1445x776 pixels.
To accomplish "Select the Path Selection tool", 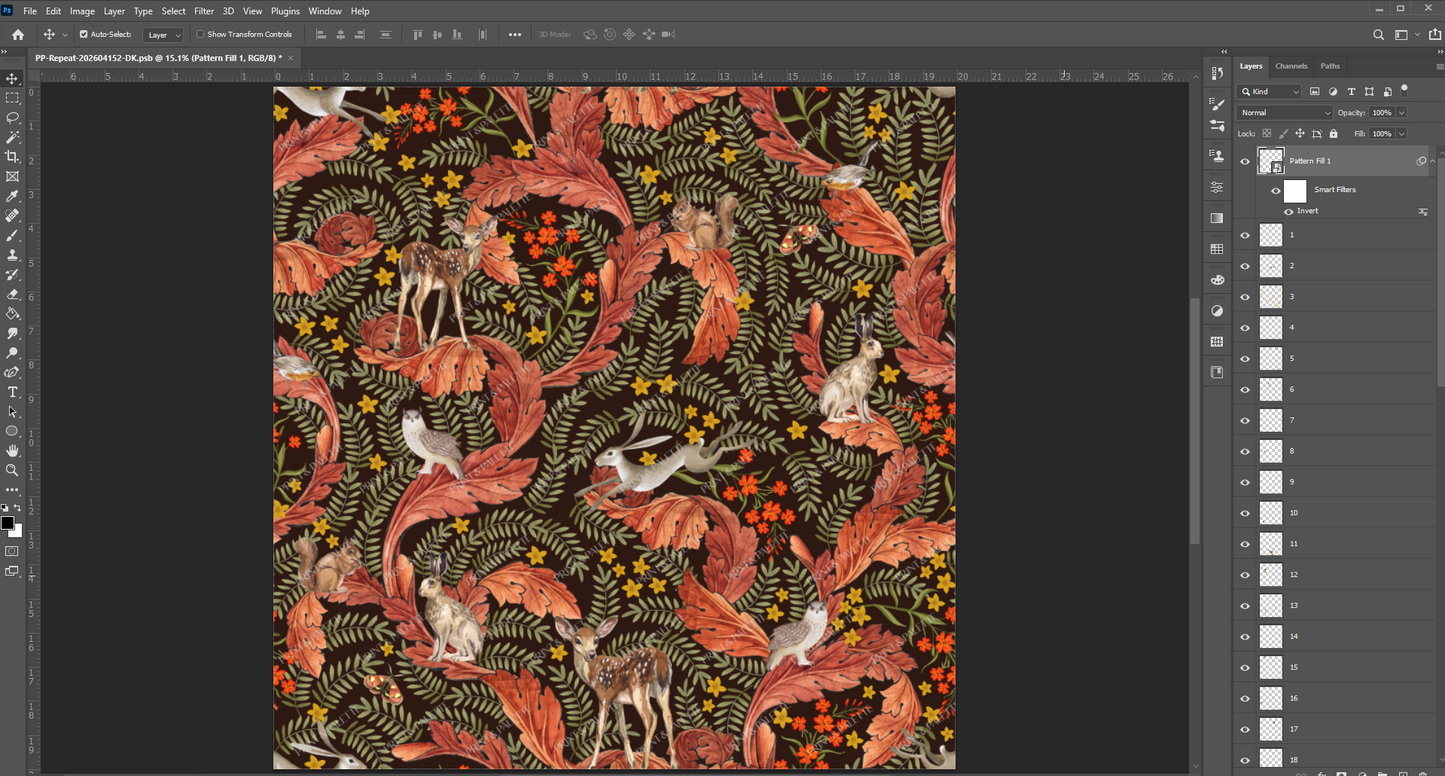I will (13, 412).
